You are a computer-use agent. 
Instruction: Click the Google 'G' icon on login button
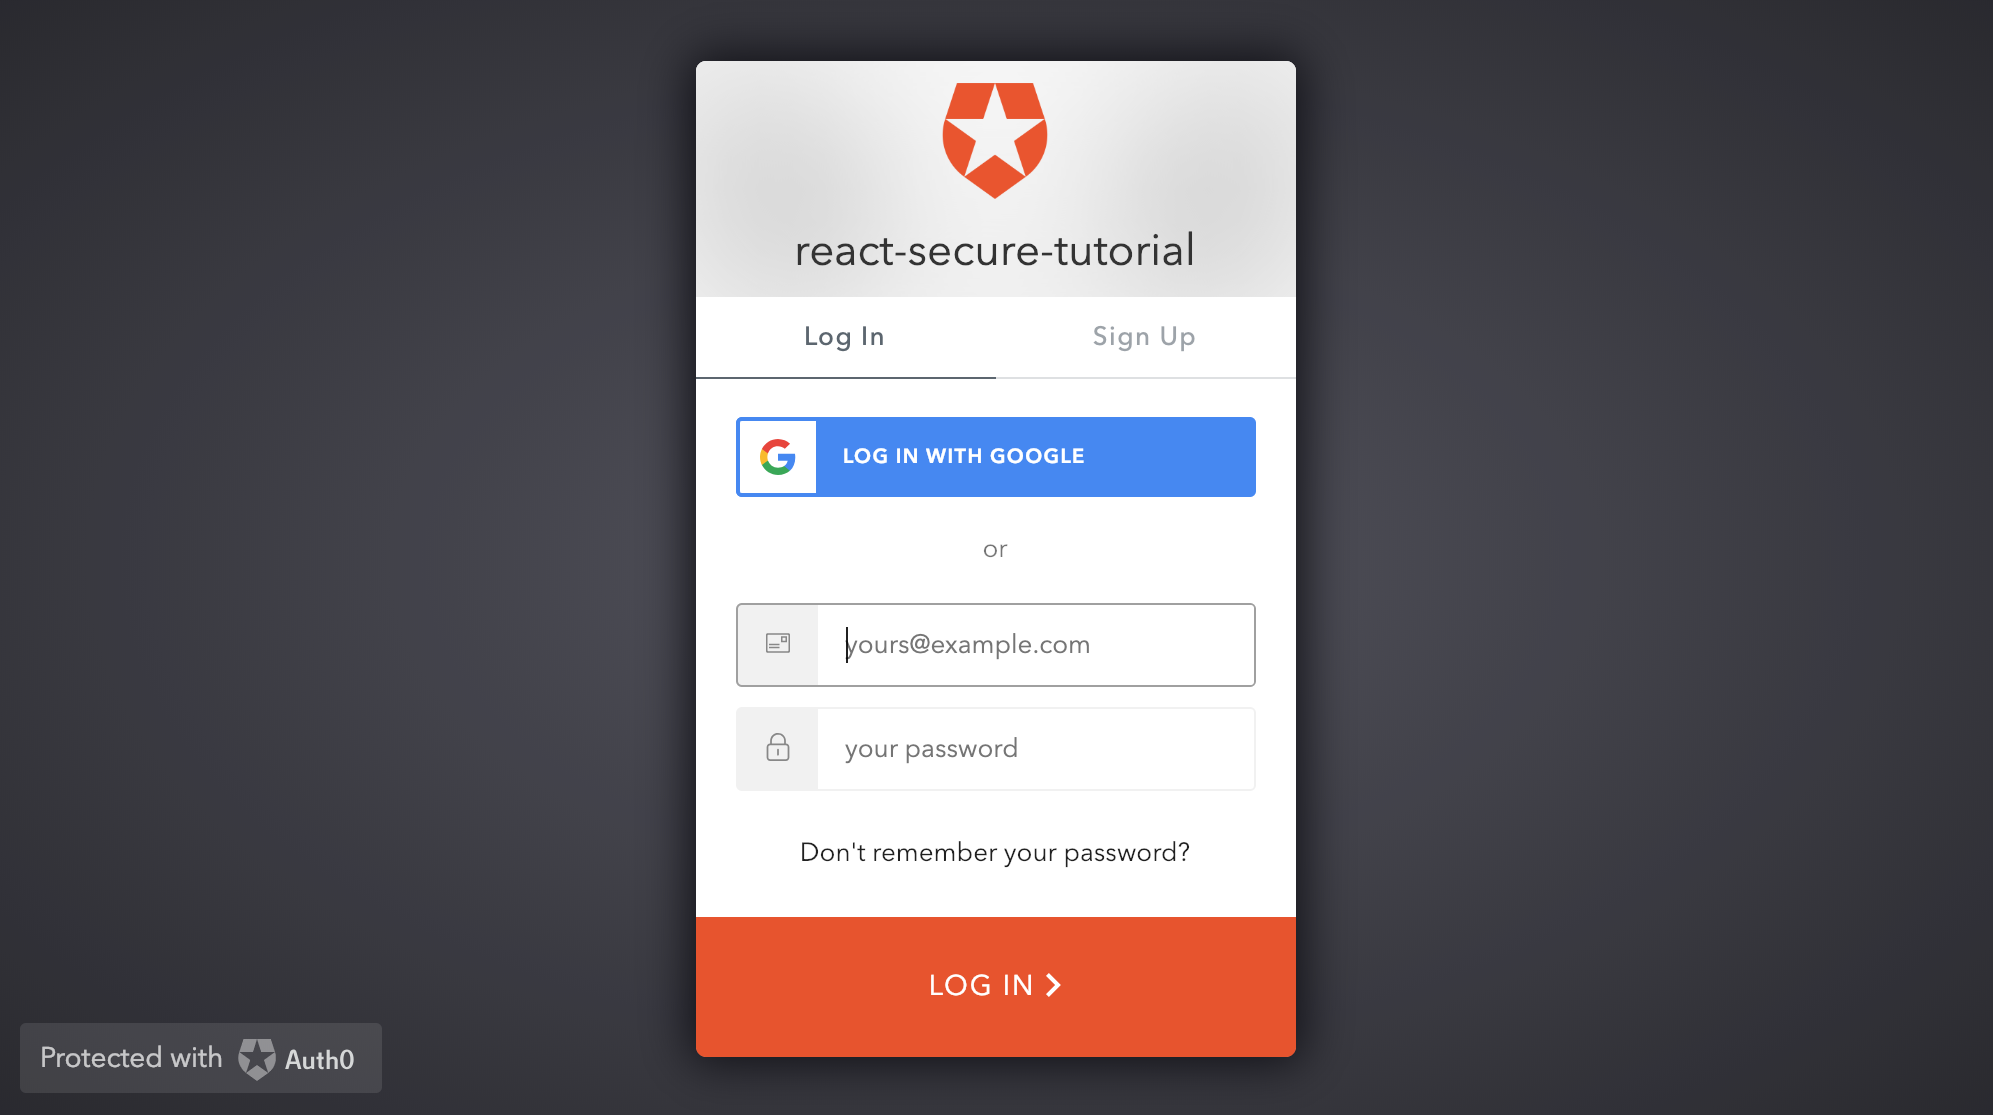pyautogui.click(x=776, y=457)
